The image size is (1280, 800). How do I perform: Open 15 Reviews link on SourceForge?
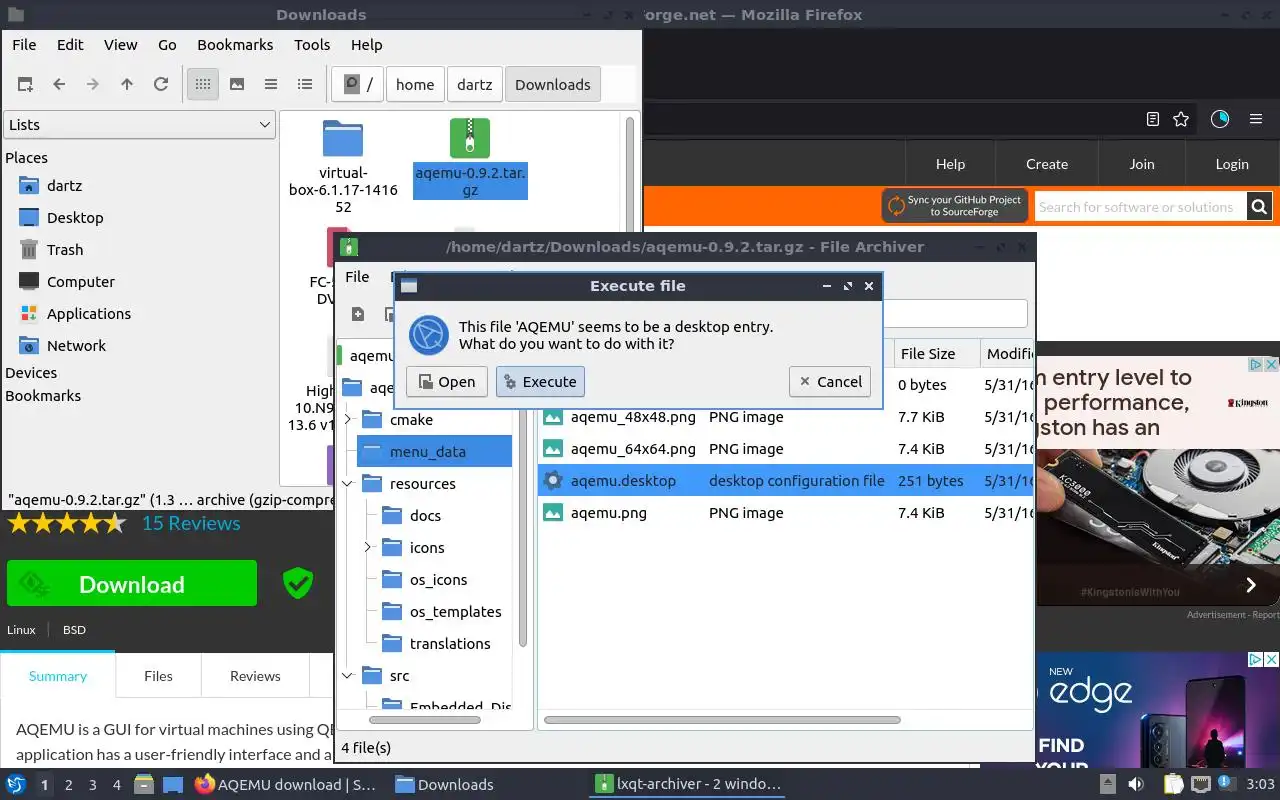(191, 523)
